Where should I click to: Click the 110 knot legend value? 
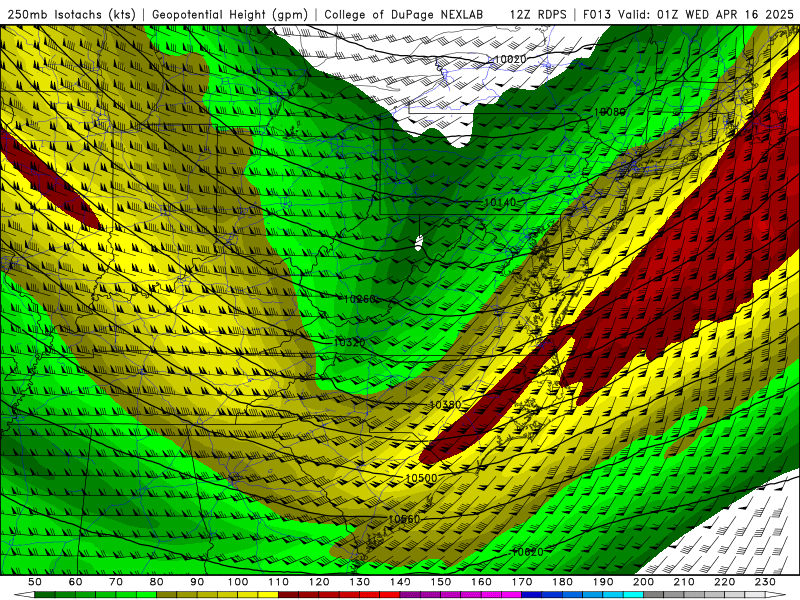click(x=279, y=582)
